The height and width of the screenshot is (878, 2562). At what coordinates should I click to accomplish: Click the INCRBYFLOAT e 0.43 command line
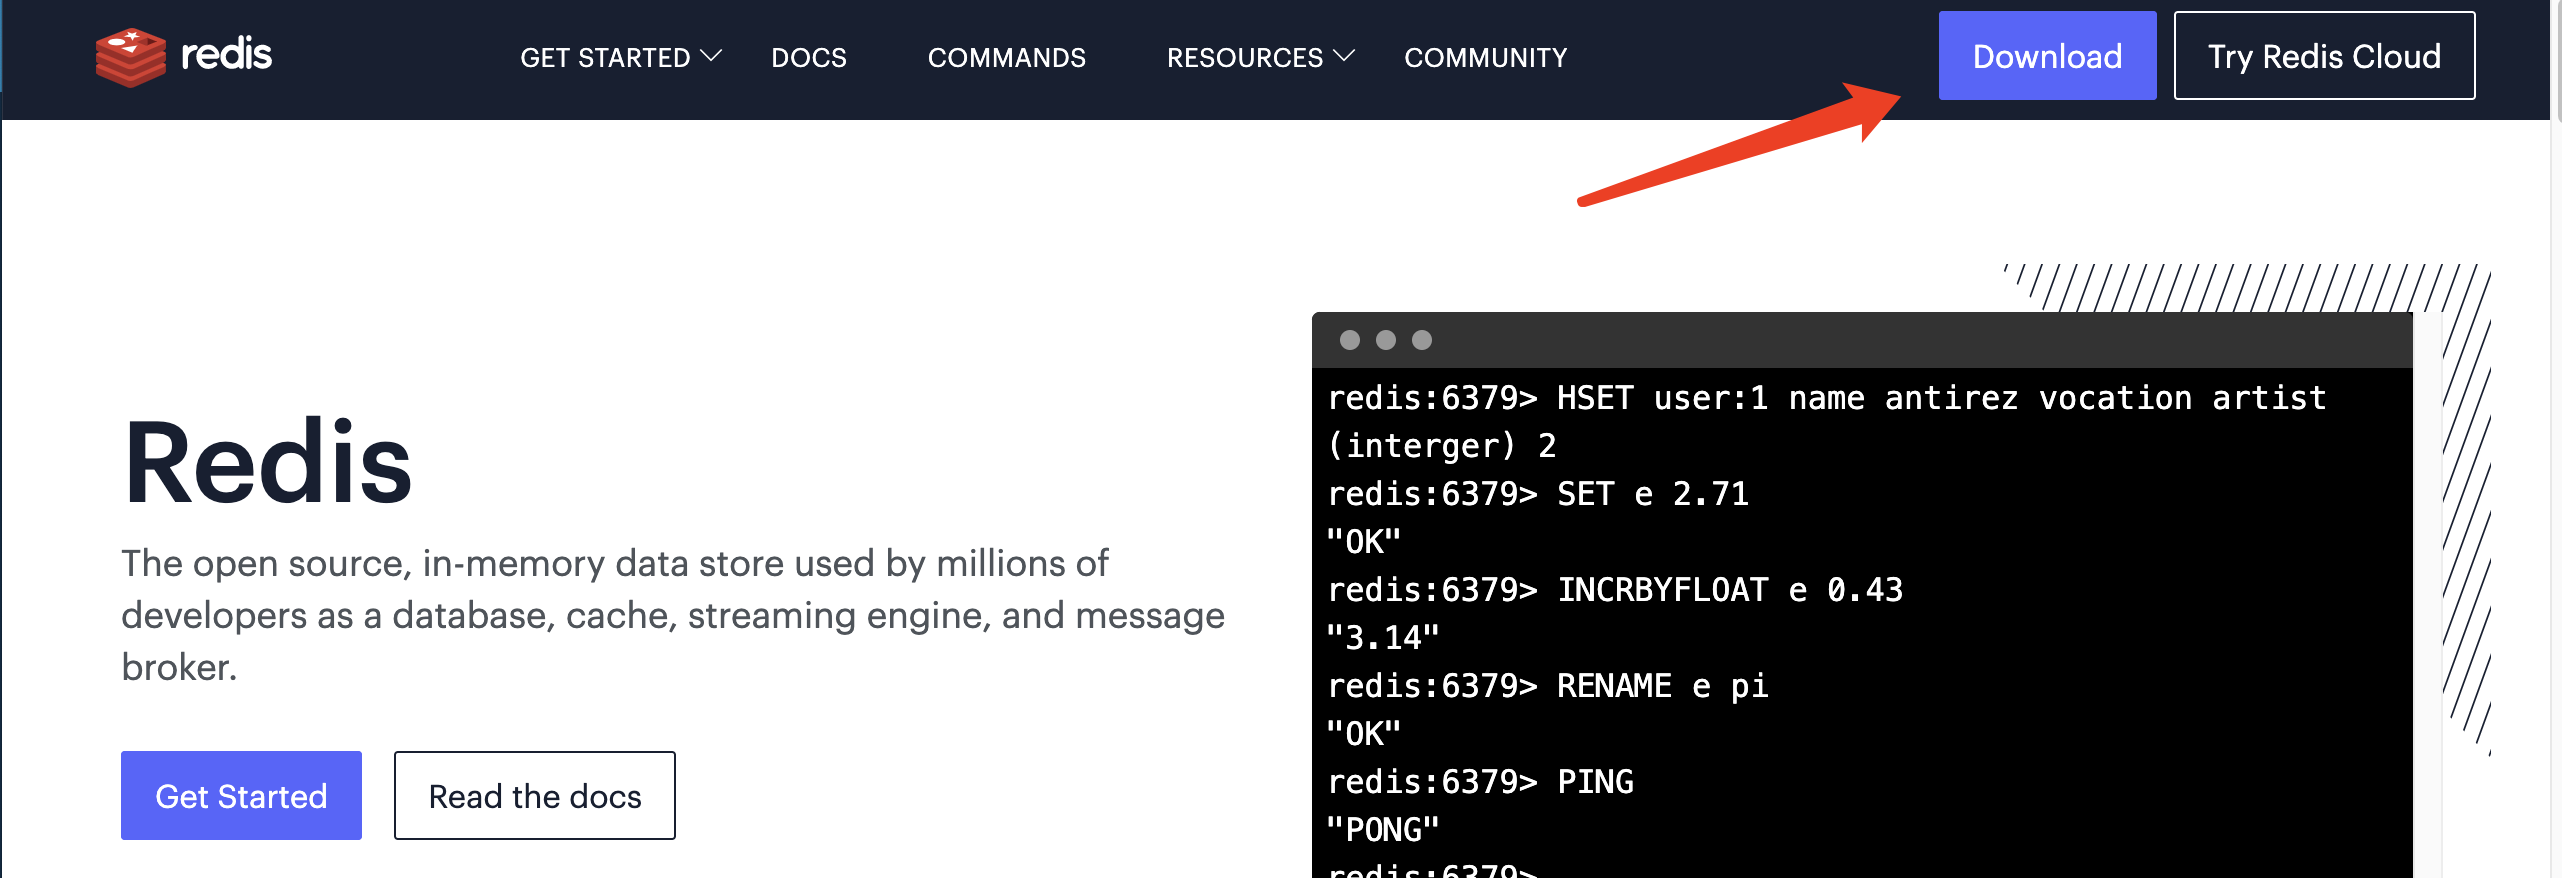(x=1615, y=590)
